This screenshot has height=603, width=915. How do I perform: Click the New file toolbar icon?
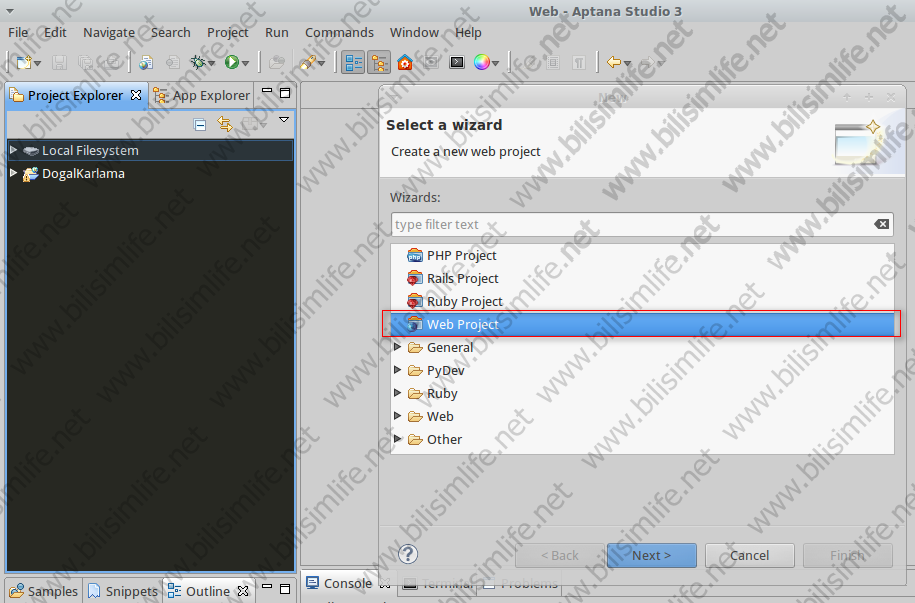point(24,62)
